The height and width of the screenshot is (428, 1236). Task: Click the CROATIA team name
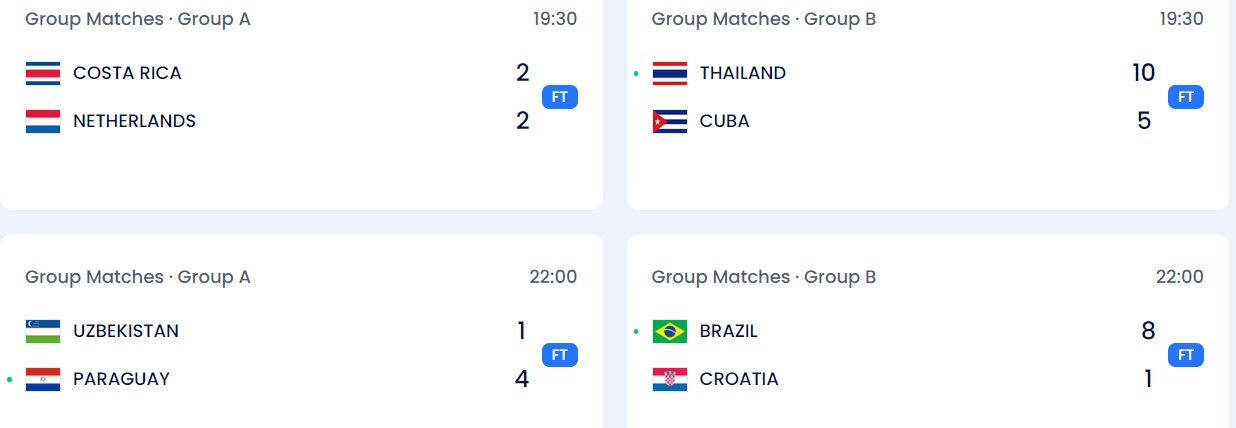(739, 379)
